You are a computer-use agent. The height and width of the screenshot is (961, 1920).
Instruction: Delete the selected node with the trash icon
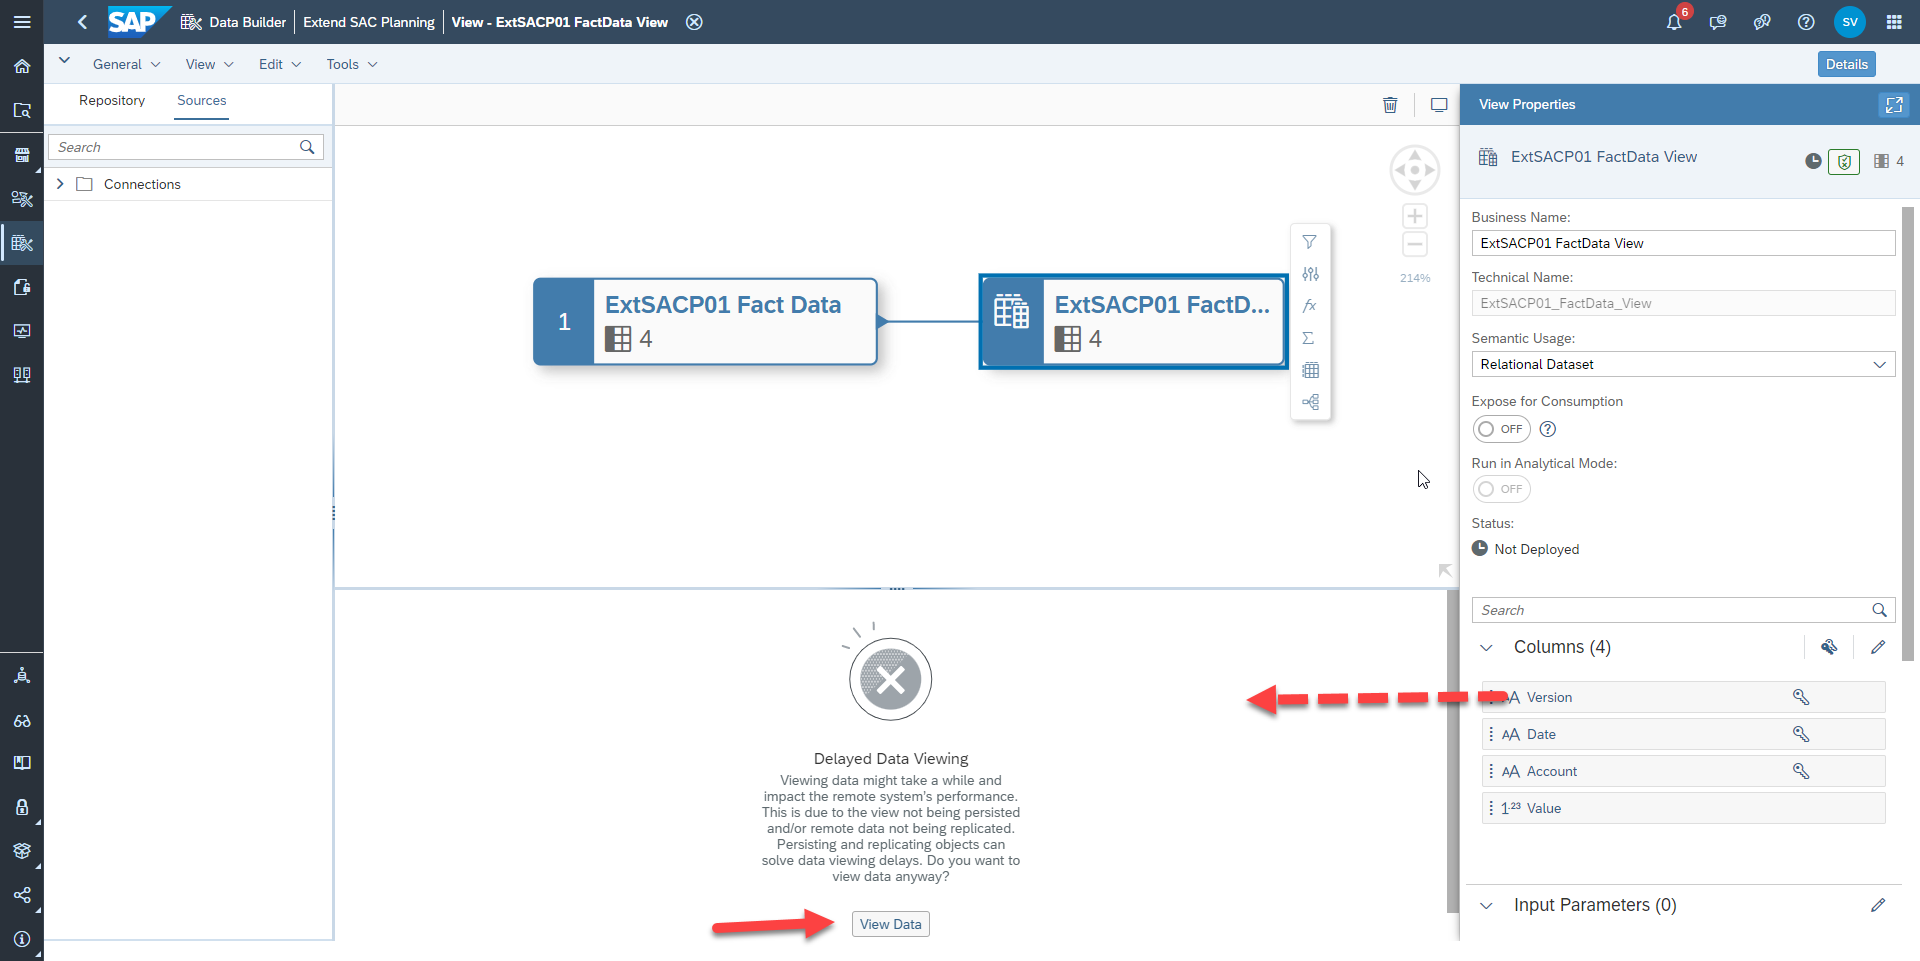[x=1391, y=105]
